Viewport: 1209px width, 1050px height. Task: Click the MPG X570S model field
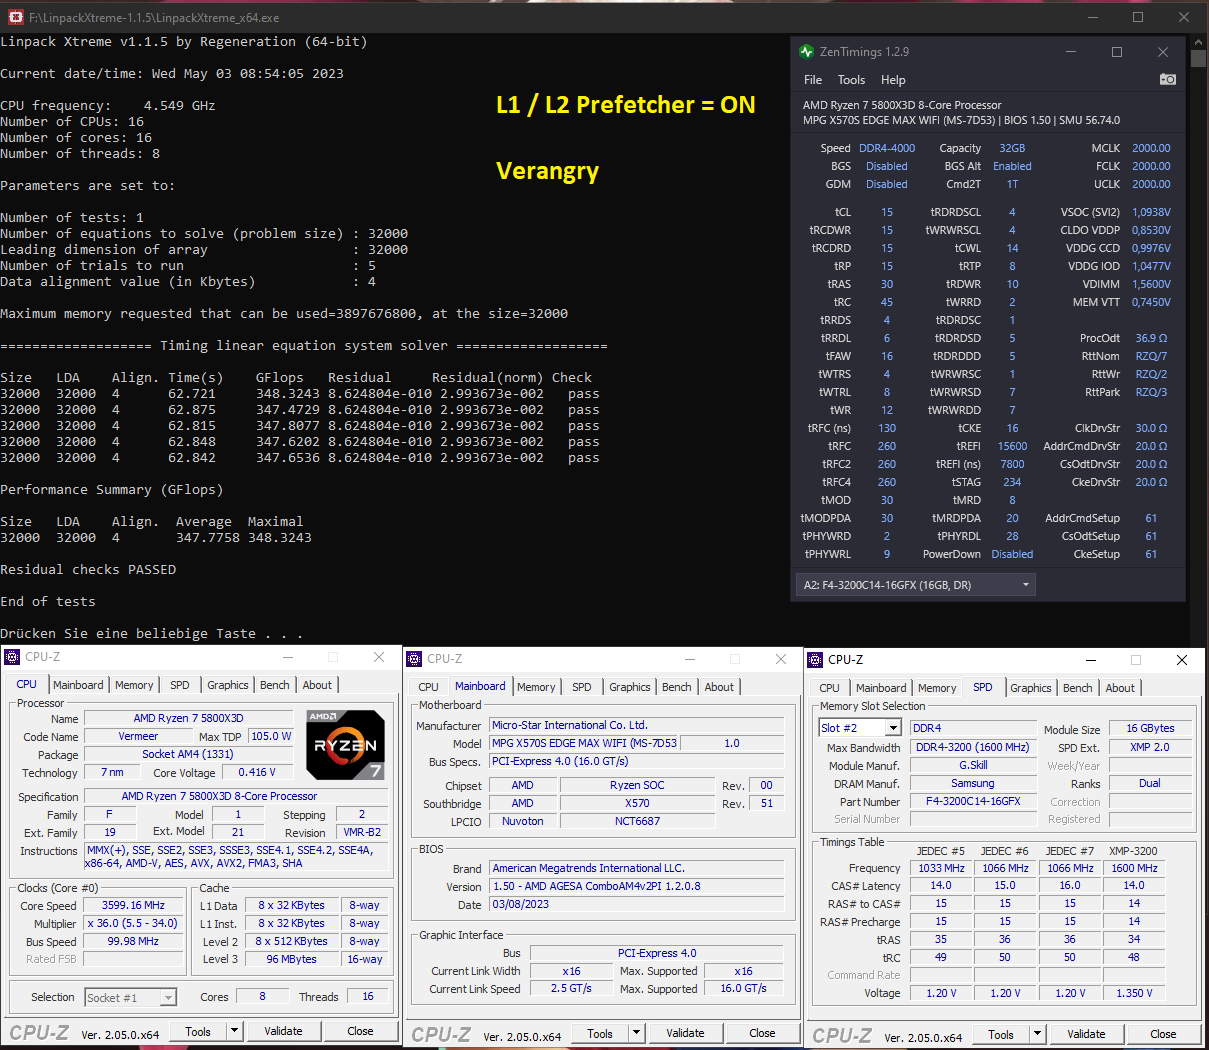click(x=584, y=743)
